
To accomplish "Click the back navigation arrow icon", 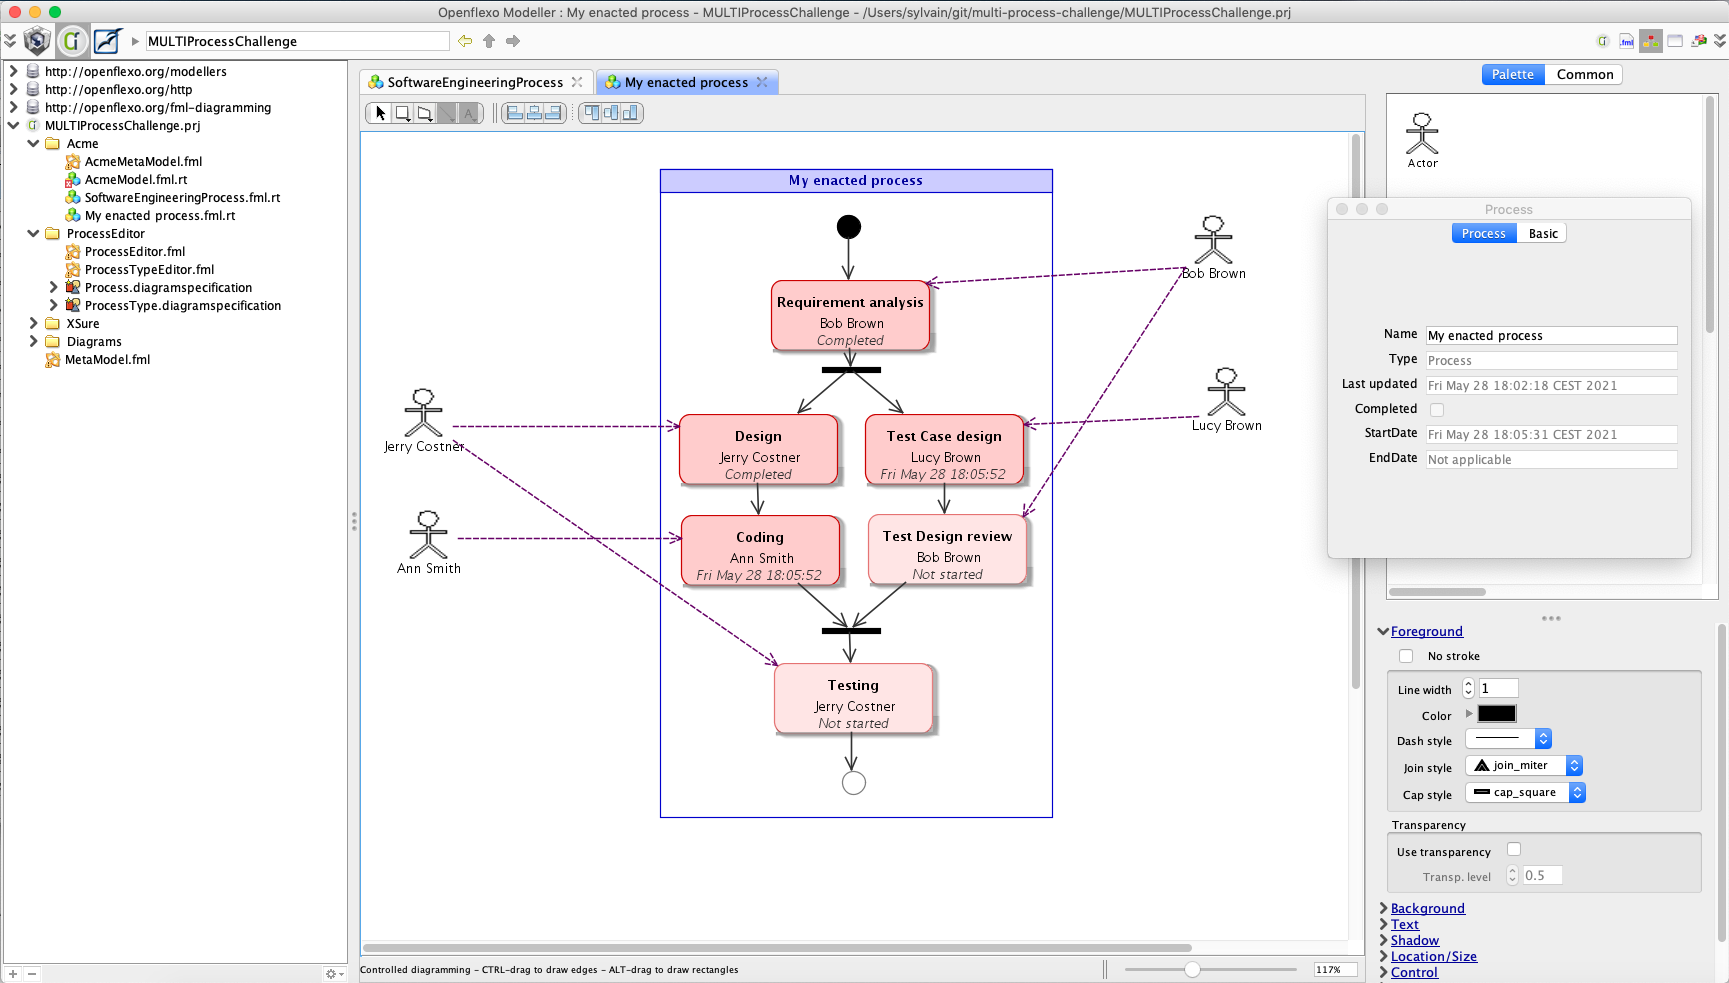I will tap(465, 41).
